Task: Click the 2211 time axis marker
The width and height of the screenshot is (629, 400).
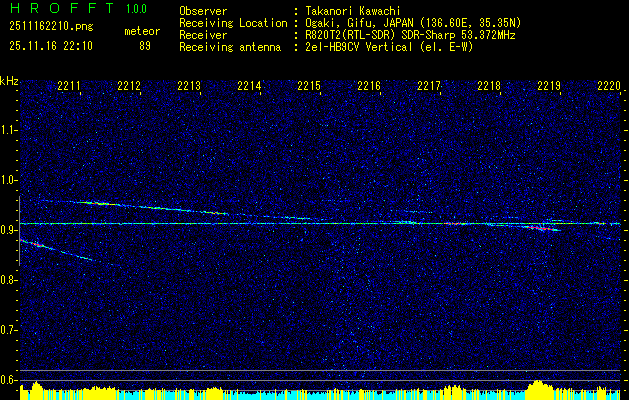Action: point(69,86)
